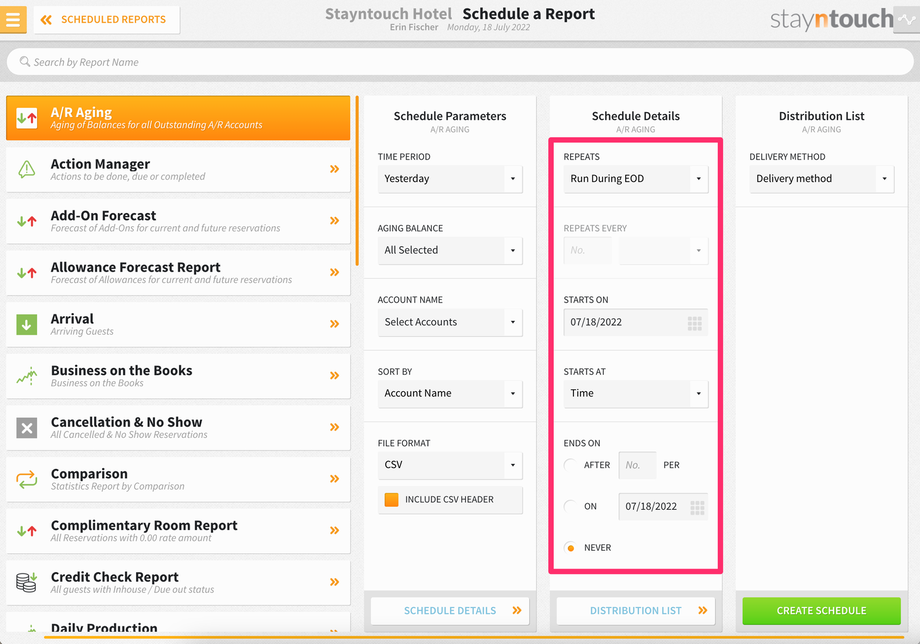Open the Repeats Run During EOD dropdown
Screen dimensions: 920x644
636,179
